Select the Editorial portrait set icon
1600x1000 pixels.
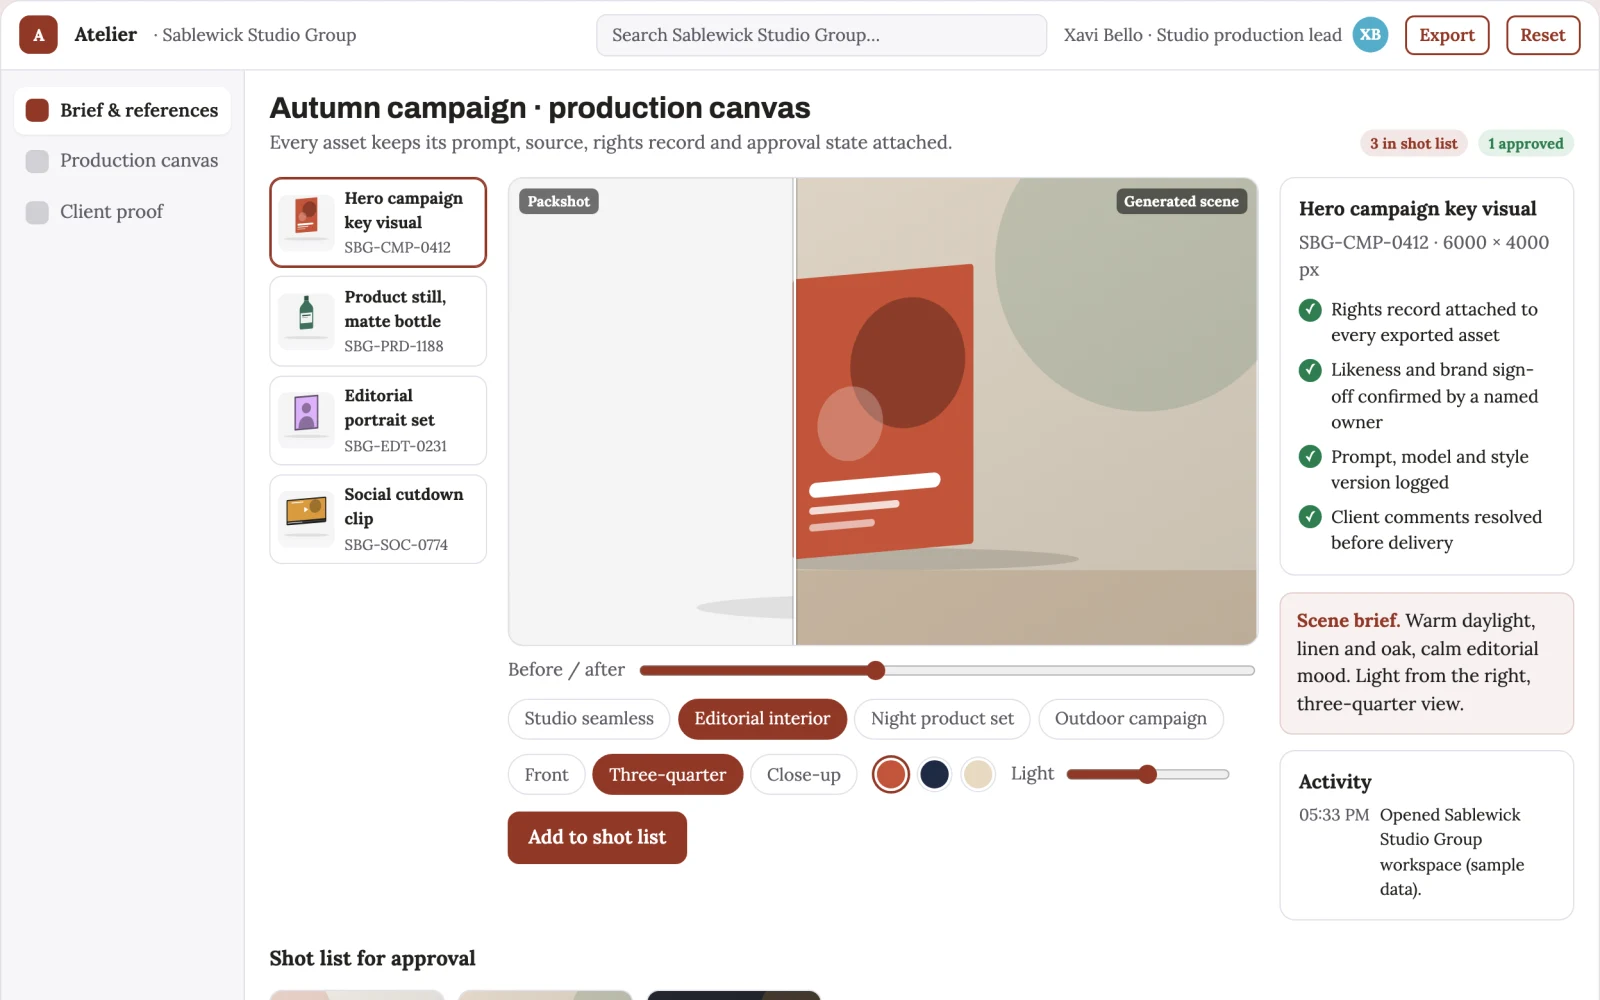pos(307,420)
